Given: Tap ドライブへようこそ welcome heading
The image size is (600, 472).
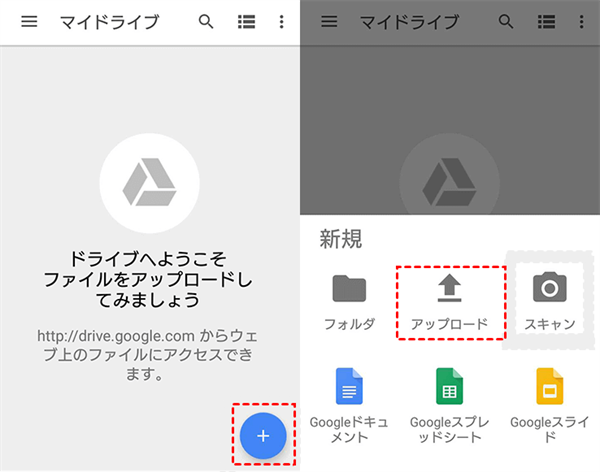Looking at the screenshot, I should [x=148, y=259].
